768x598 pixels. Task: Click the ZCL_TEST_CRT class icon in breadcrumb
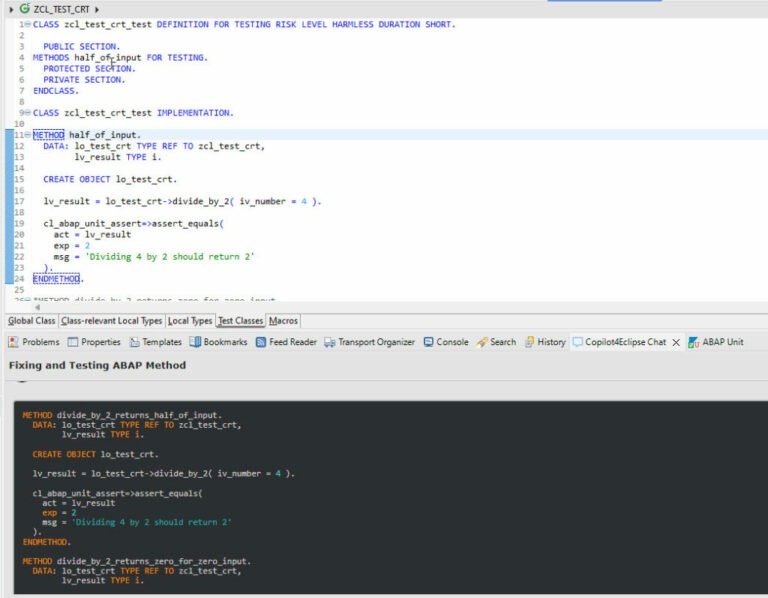tap(24, 8)
